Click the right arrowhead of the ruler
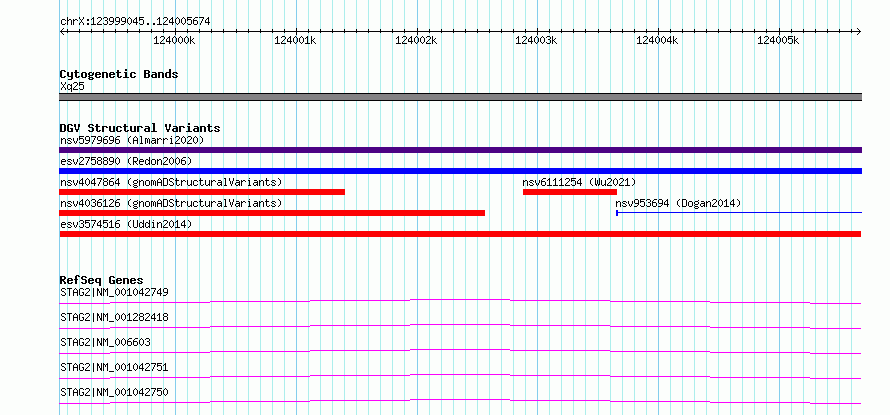The width and height of the screenshot is (890, 415). click(x=859, y=31)
